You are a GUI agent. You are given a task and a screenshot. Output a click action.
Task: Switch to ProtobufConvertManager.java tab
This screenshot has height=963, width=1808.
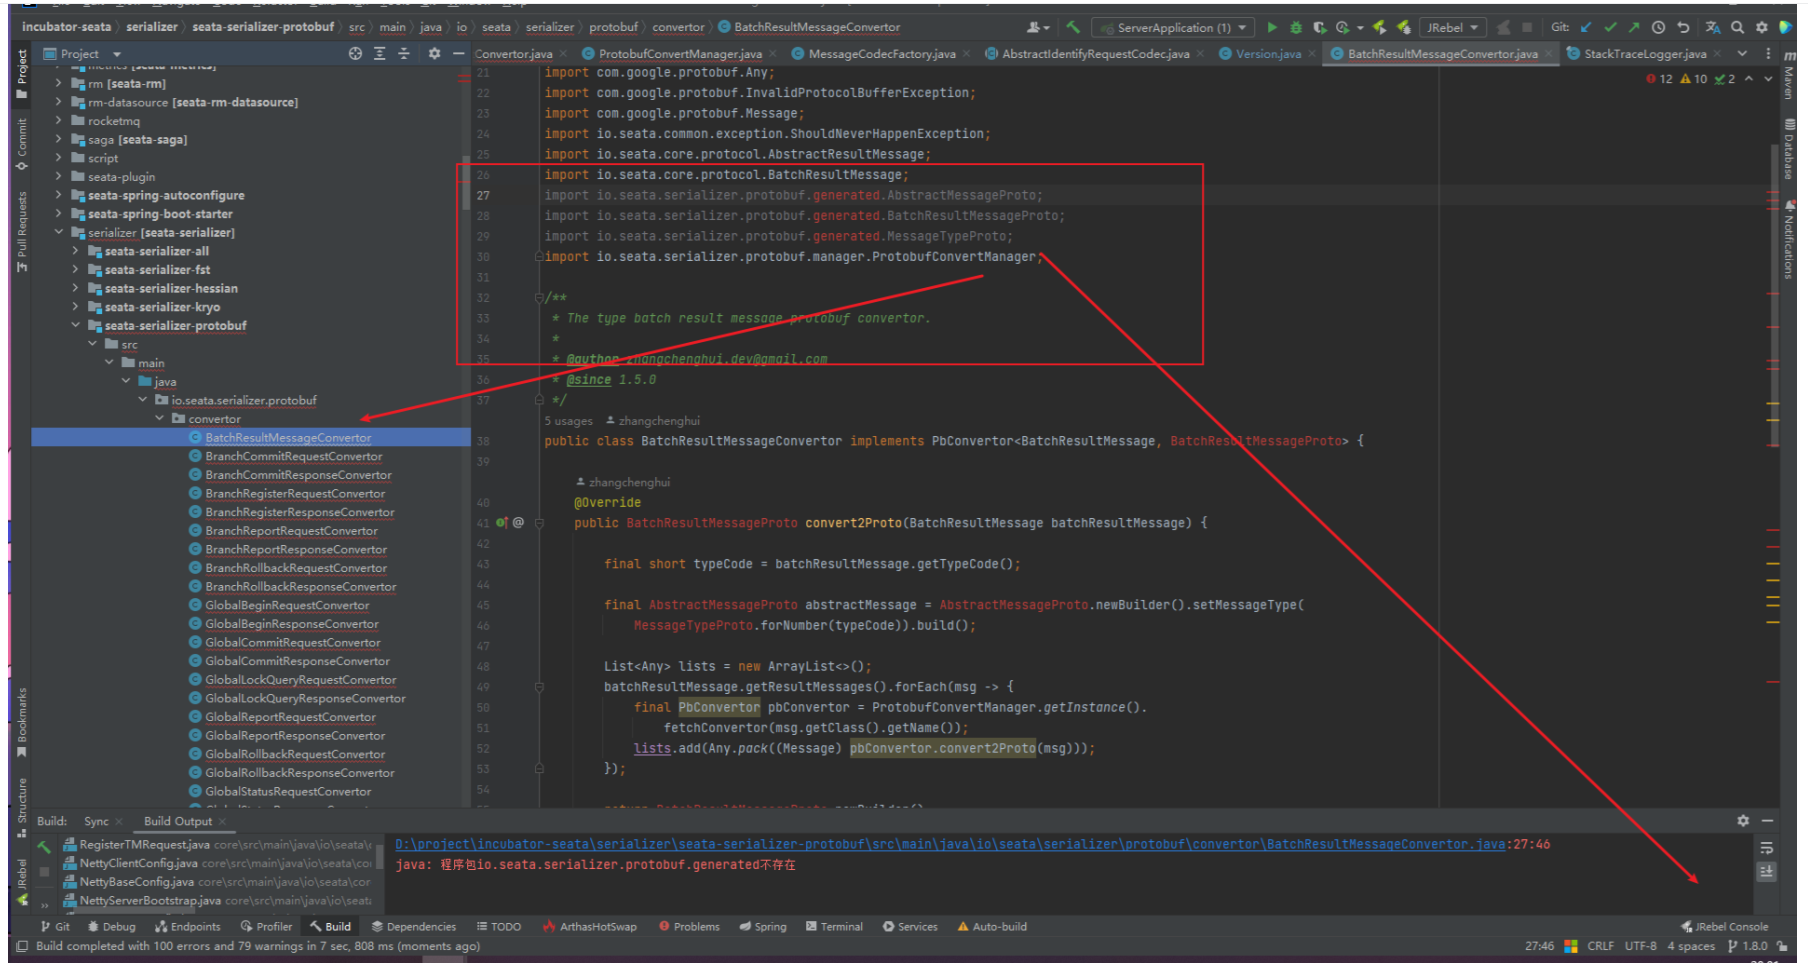(680, 54)
